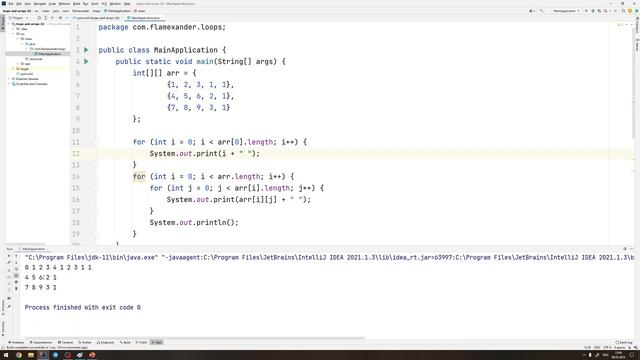Select resources folder in project tree
The height and width of the screenshot is (360, 640).
[34, 59]
